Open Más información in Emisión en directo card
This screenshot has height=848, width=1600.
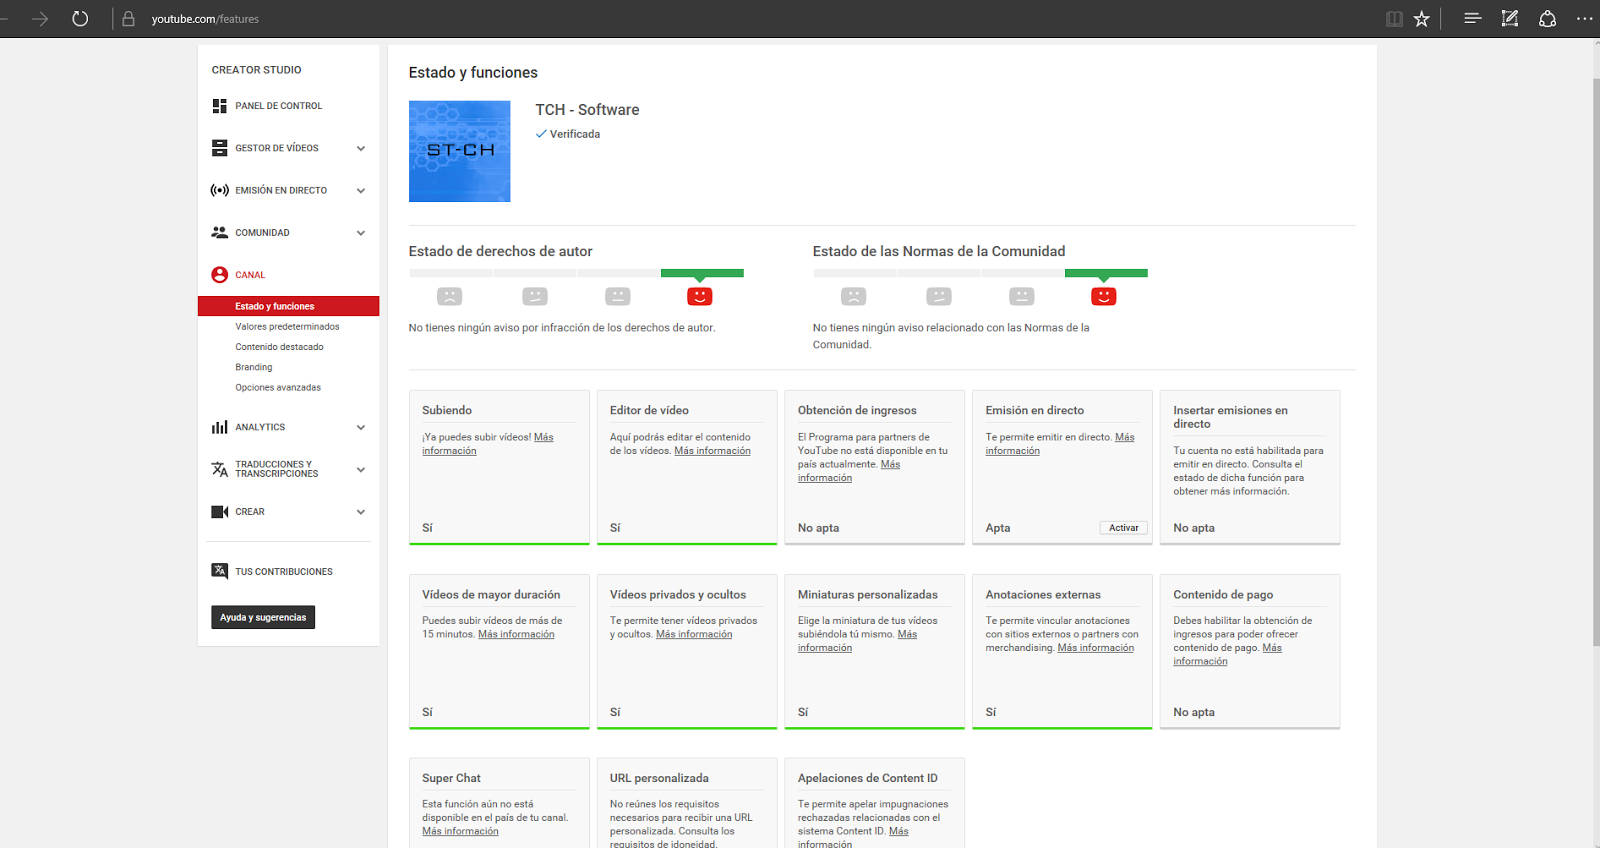(x=1060, y=444)
